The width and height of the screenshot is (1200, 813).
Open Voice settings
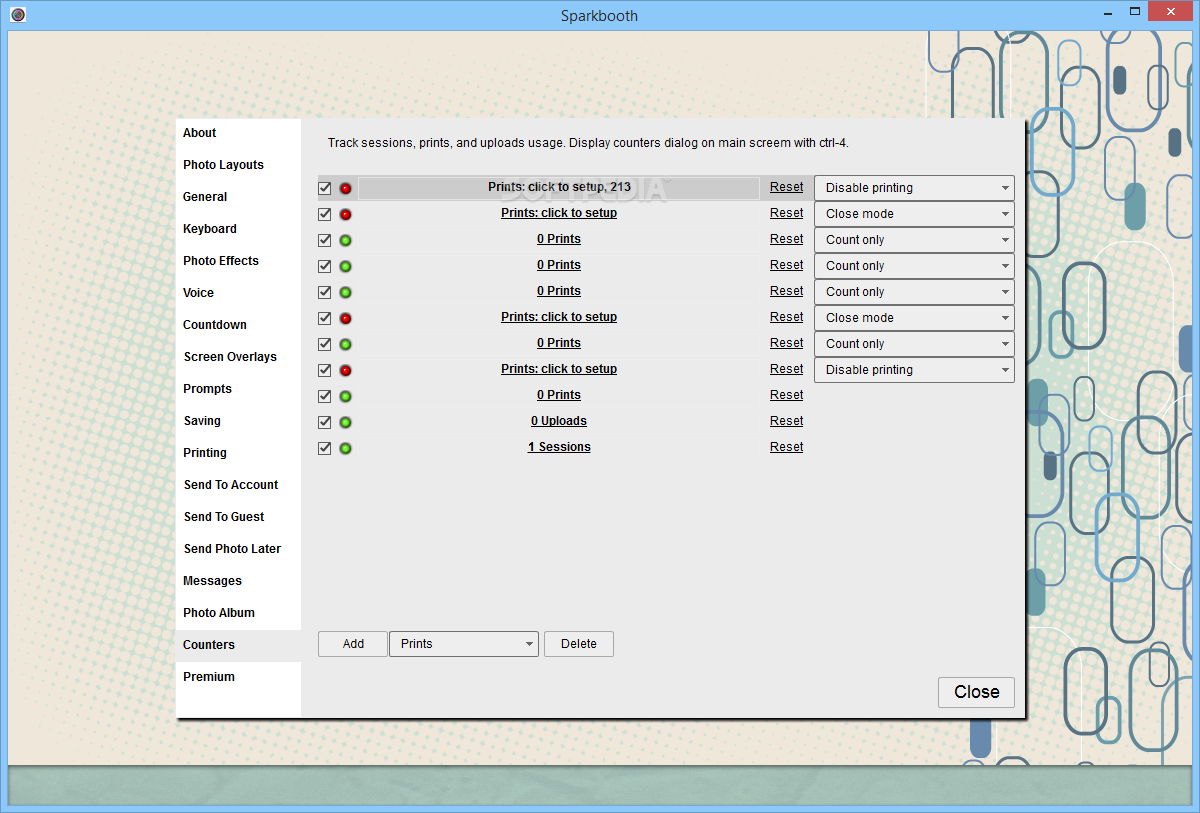point(238,293)
